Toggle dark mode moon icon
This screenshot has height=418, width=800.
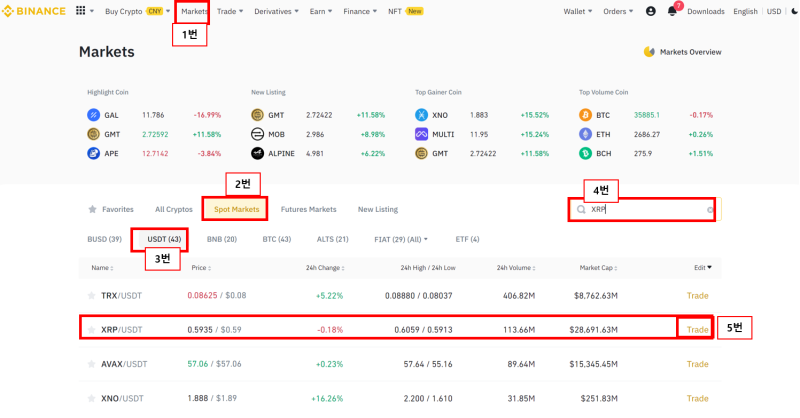pyautogui.click(x=795, y=11)
